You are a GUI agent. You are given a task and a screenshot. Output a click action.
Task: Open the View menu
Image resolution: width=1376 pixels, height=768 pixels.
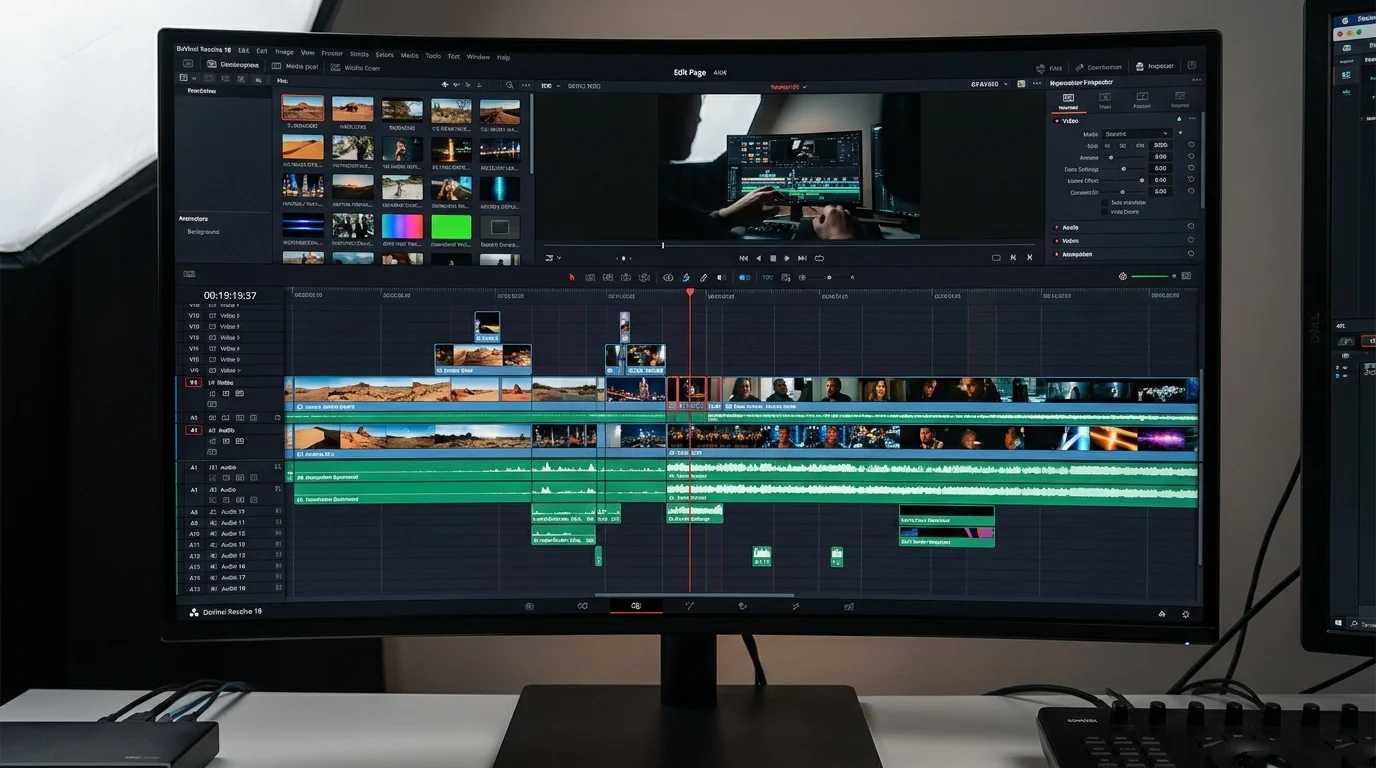point(307,52)
